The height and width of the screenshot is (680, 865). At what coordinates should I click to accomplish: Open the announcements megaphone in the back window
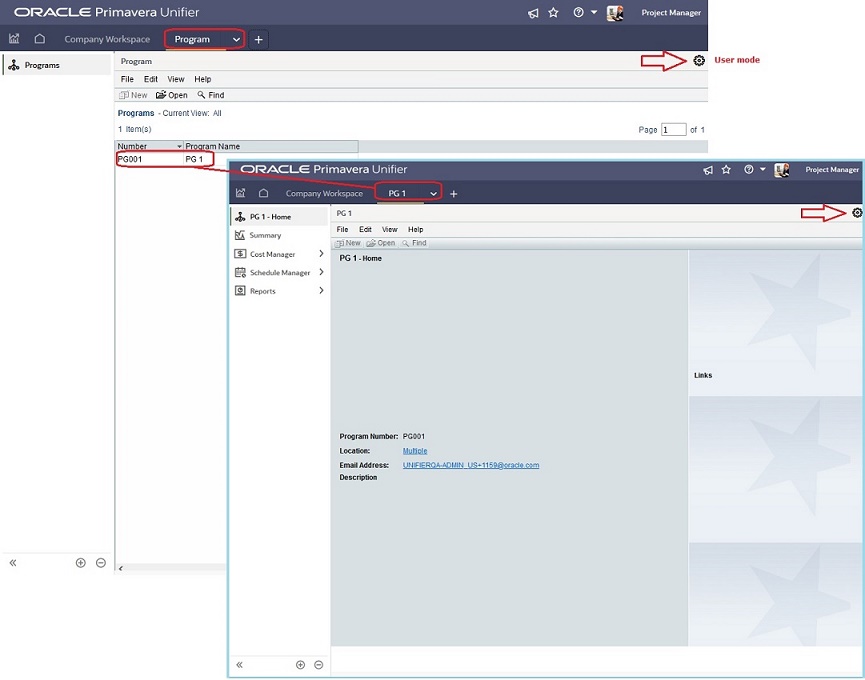click(x=533, y=13)
